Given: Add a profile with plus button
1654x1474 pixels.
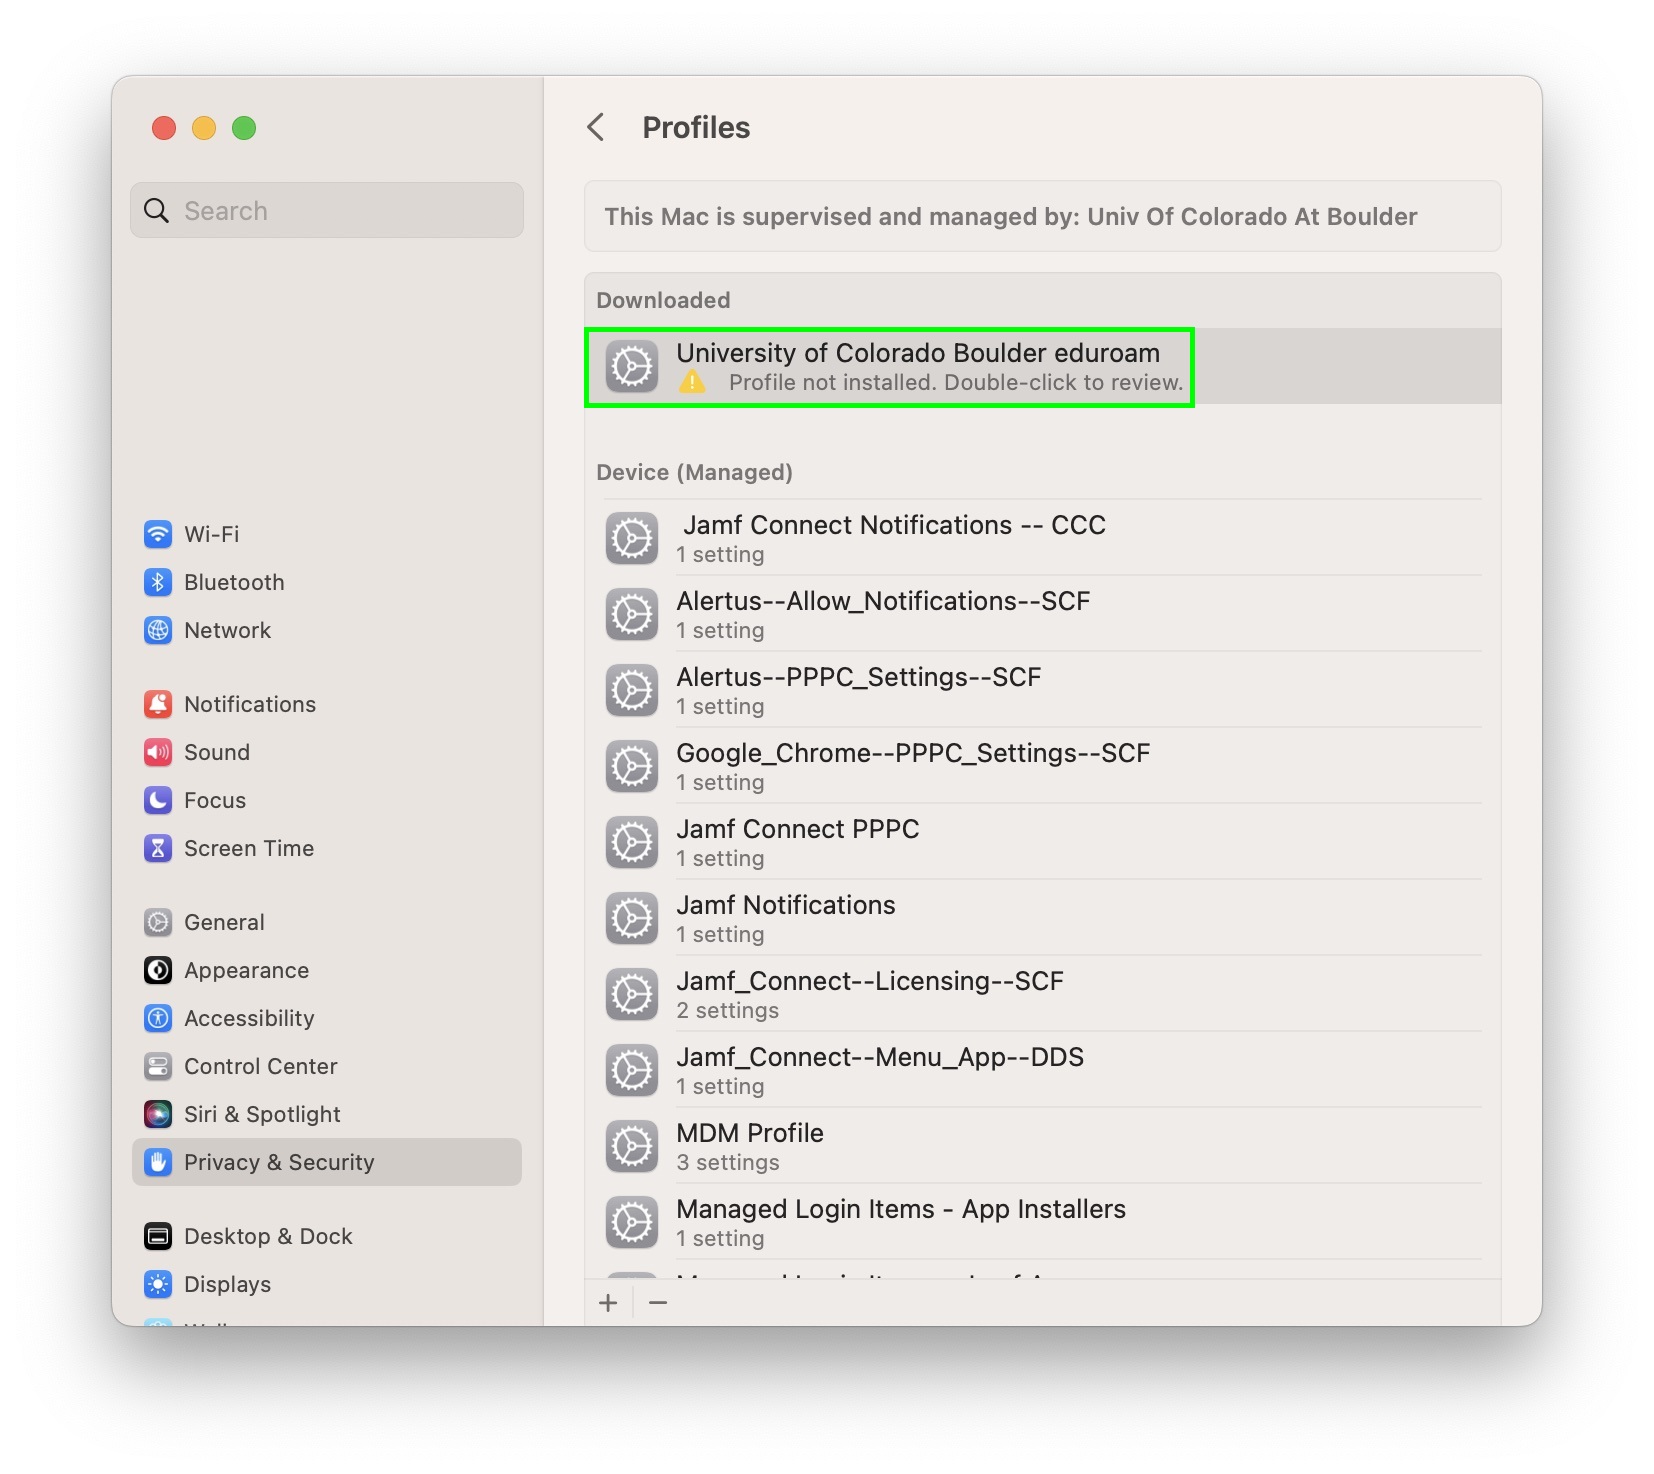Looking at the screenshot, I should [608, 1303].
